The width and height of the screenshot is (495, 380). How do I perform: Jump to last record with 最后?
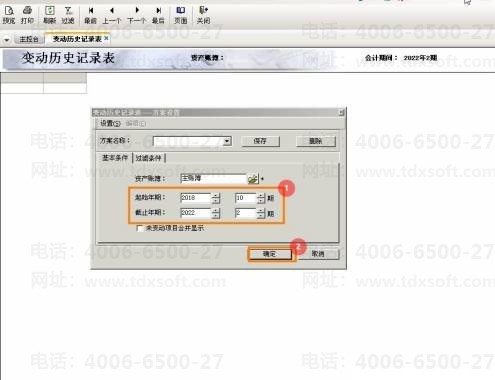[x=158, y=15]
